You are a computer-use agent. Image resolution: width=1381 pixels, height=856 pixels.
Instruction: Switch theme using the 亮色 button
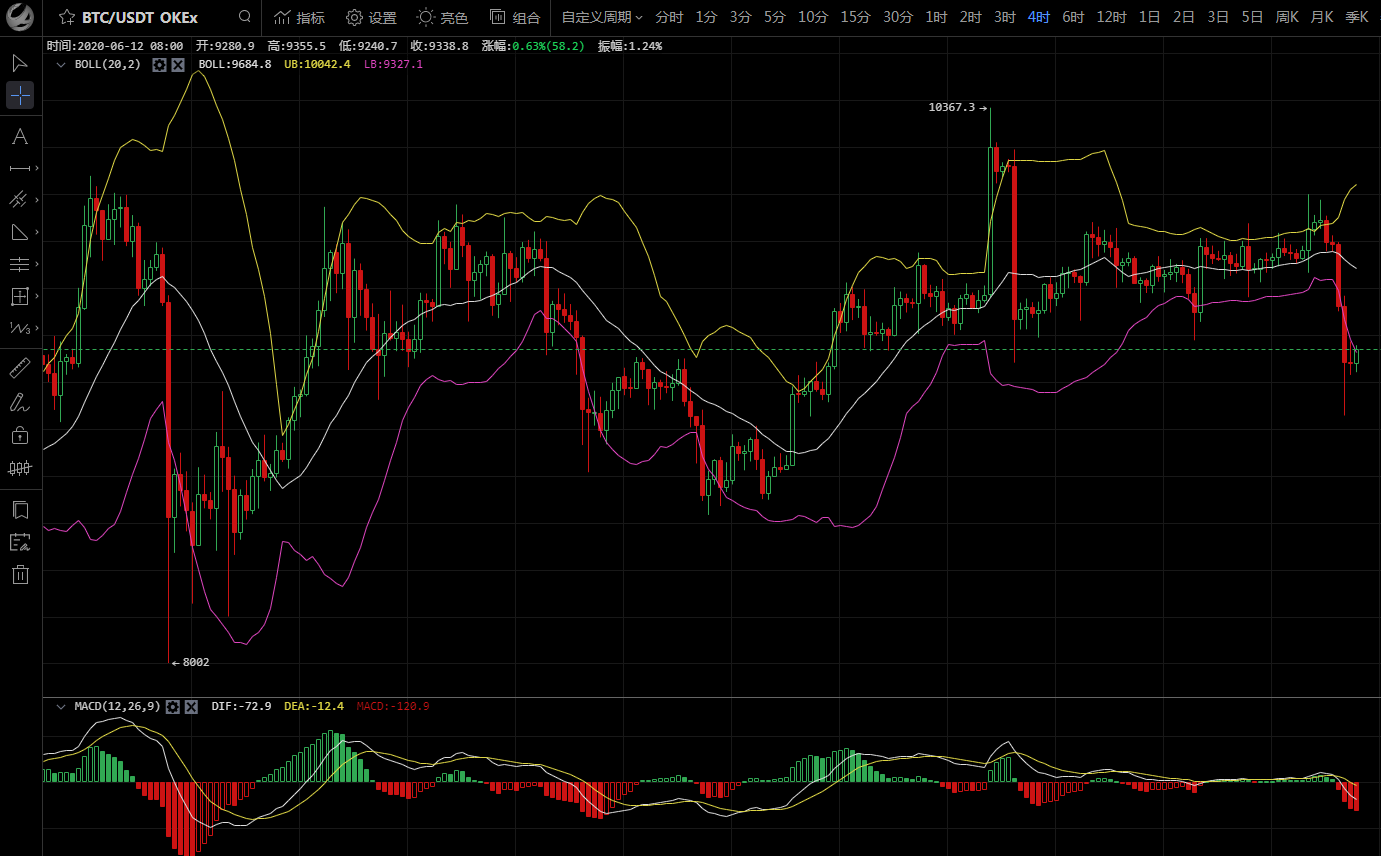442,17
